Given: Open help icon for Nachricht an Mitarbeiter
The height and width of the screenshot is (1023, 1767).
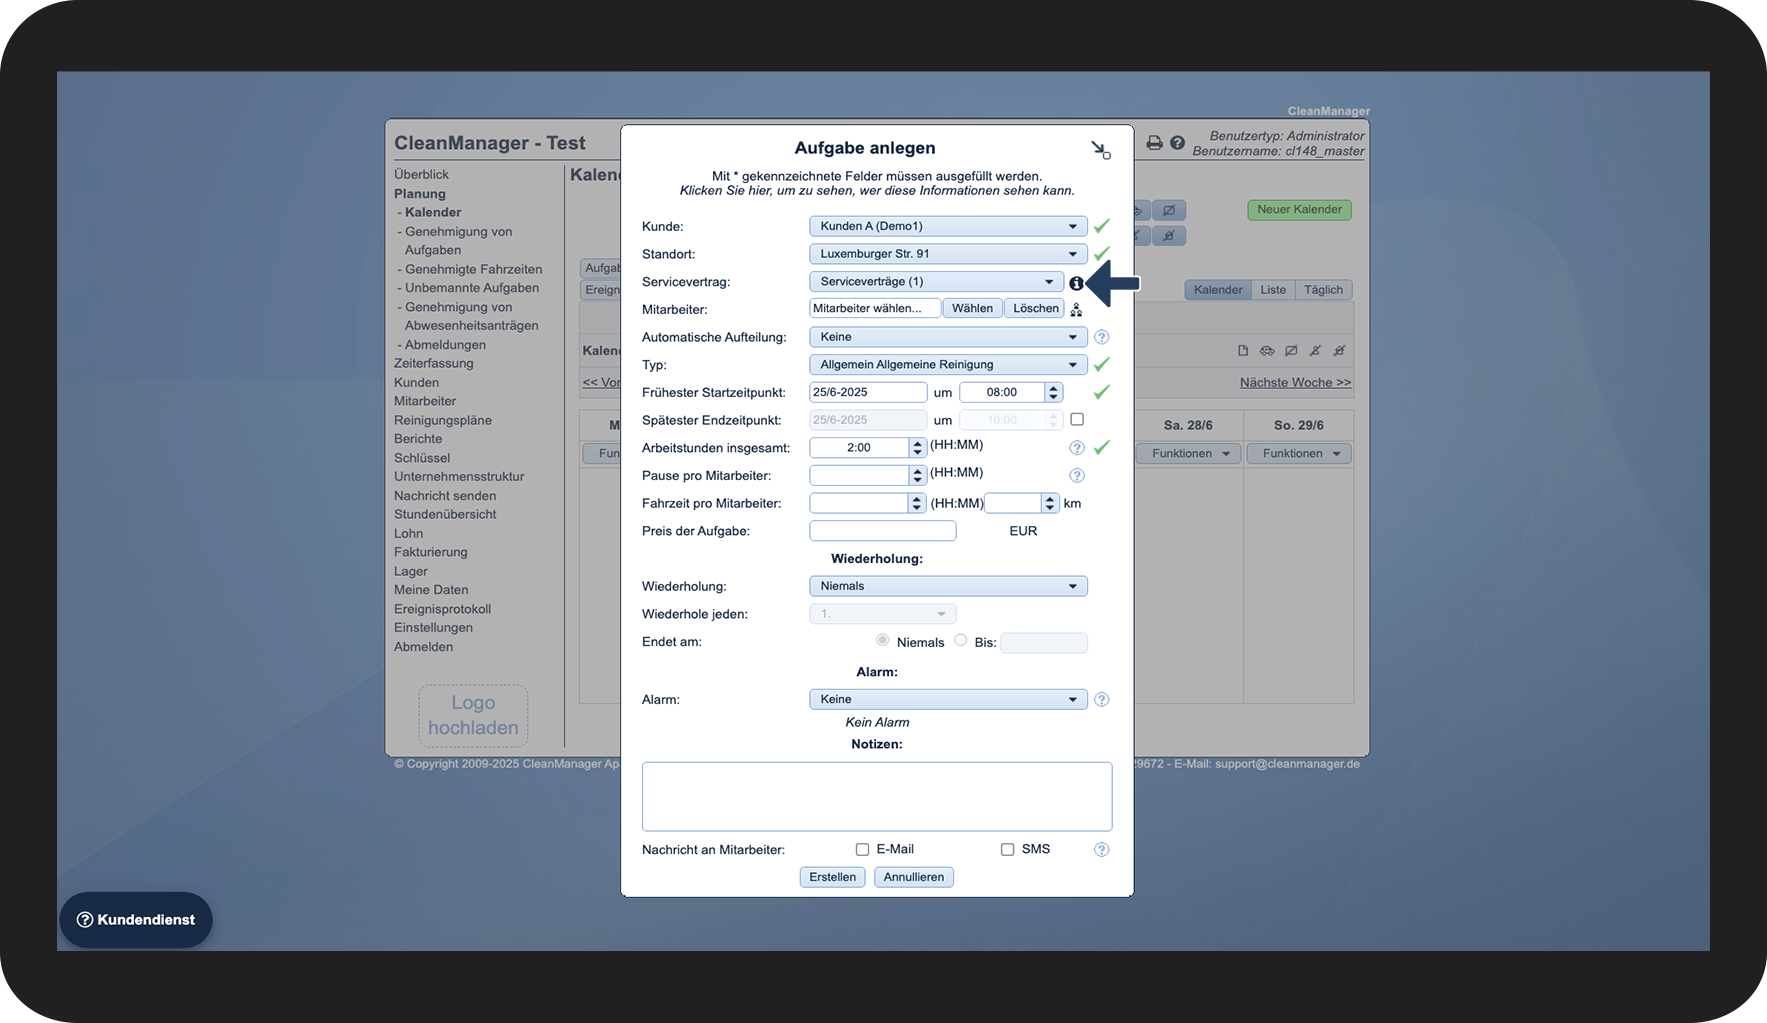Looking at the screenshot, I should click(1101, 850).
